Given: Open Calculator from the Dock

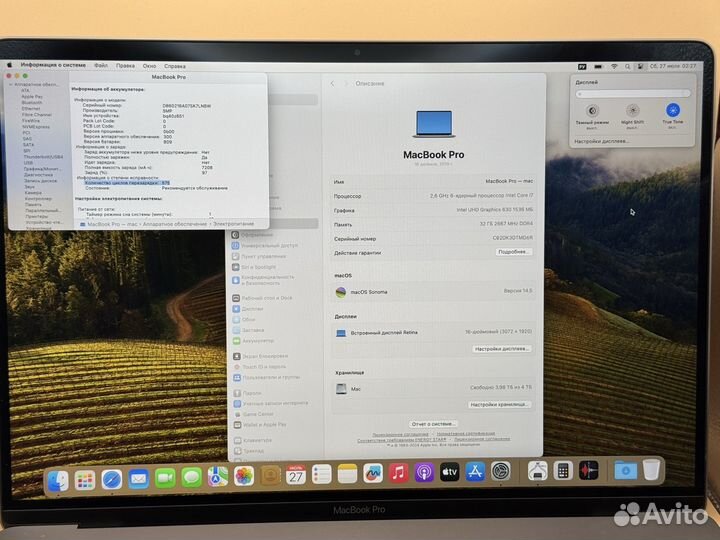Looking at the screenshot, I should [563, 471].
